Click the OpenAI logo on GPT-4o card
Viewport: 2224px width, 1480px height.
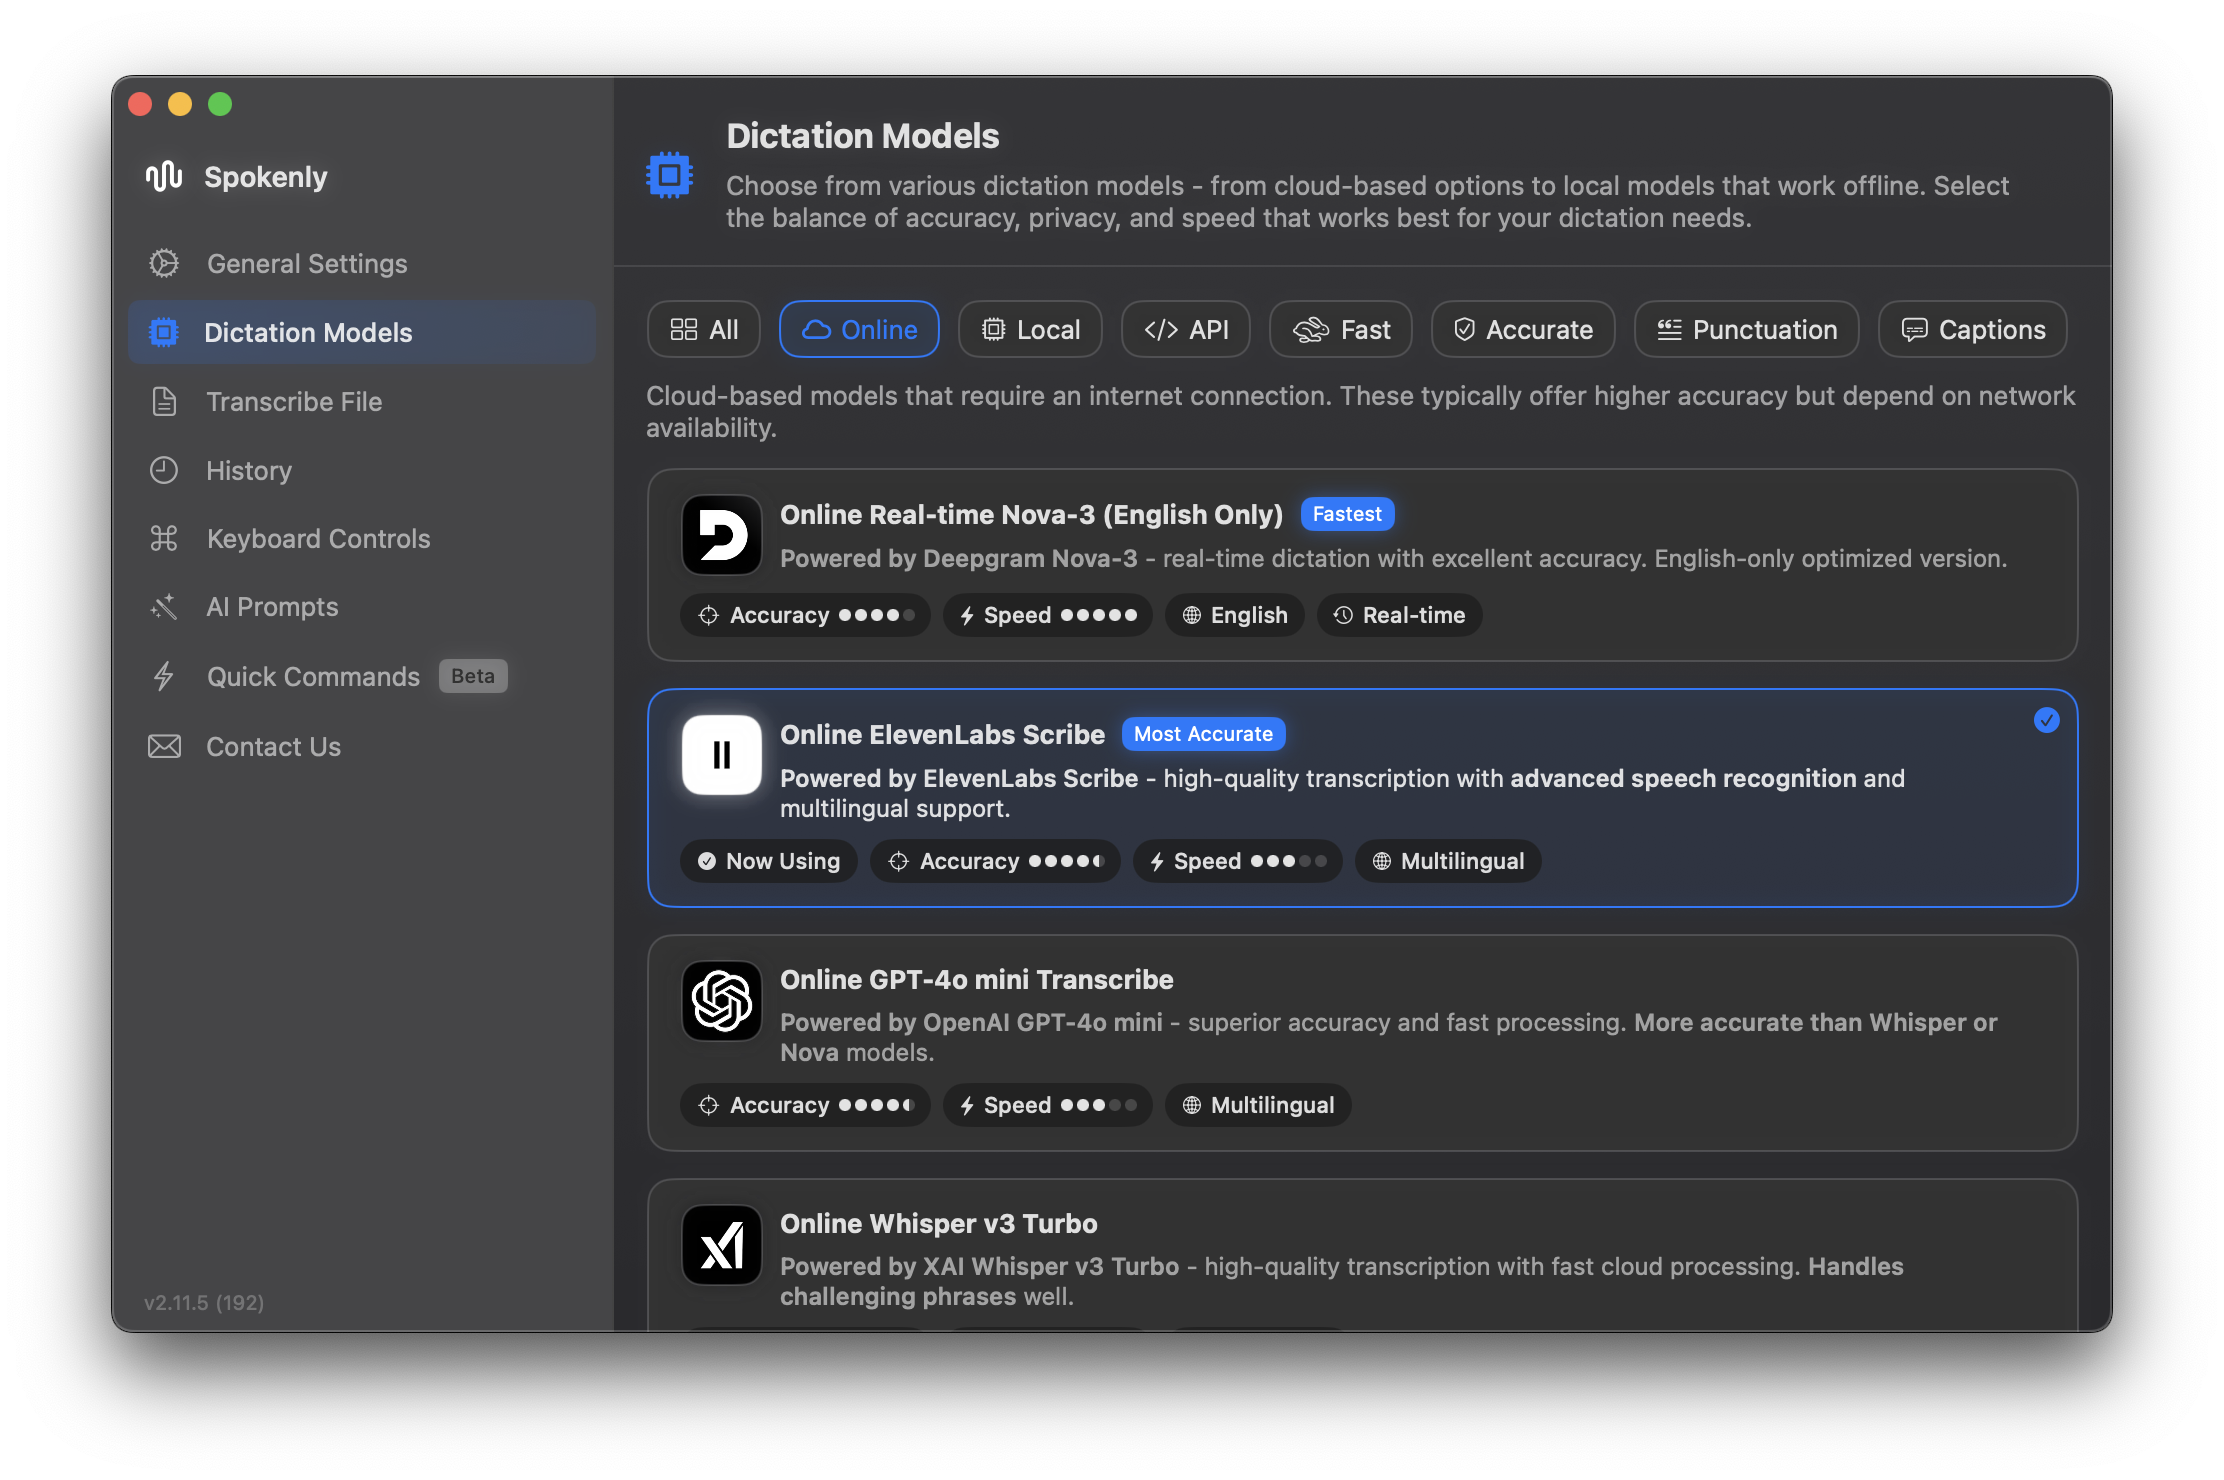pos(721,1000)
